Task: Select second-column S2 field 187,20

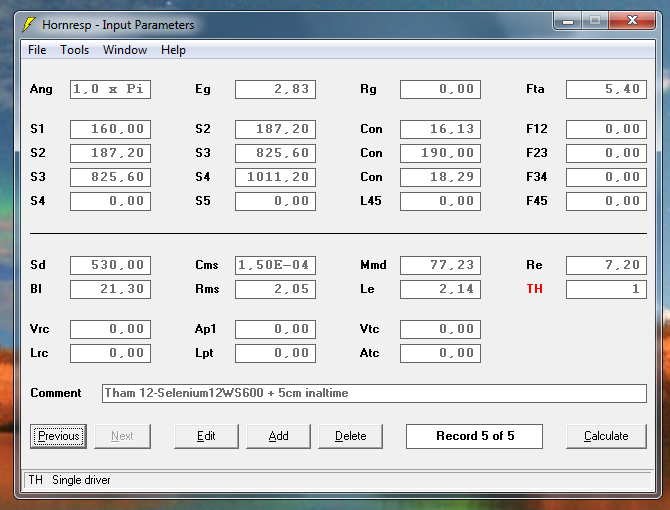Action: pos(275,129)
